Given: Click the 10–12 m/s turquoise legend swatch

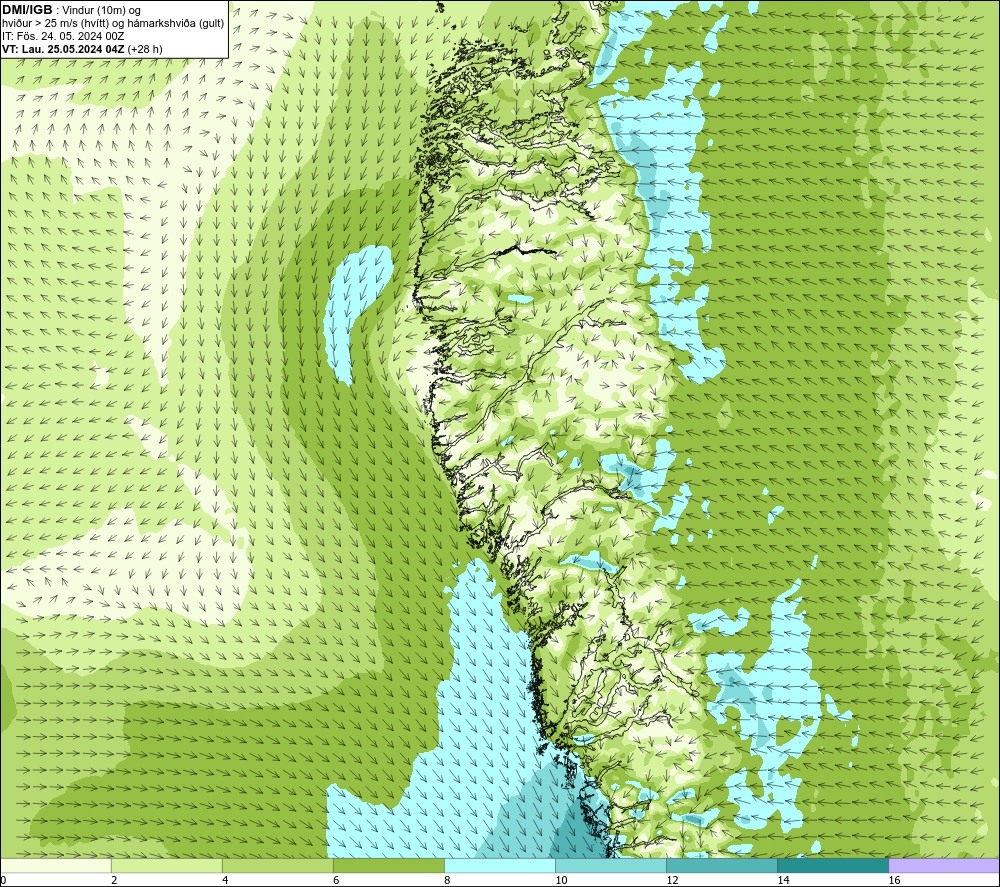Looking at the screenshot, I should pyautogui.click(x=611, y=866).
